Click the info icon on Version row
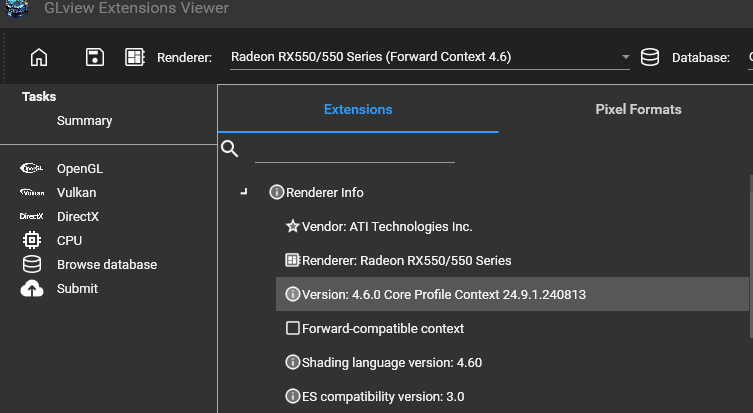The image size is (753, 413). tap(292, 294)
